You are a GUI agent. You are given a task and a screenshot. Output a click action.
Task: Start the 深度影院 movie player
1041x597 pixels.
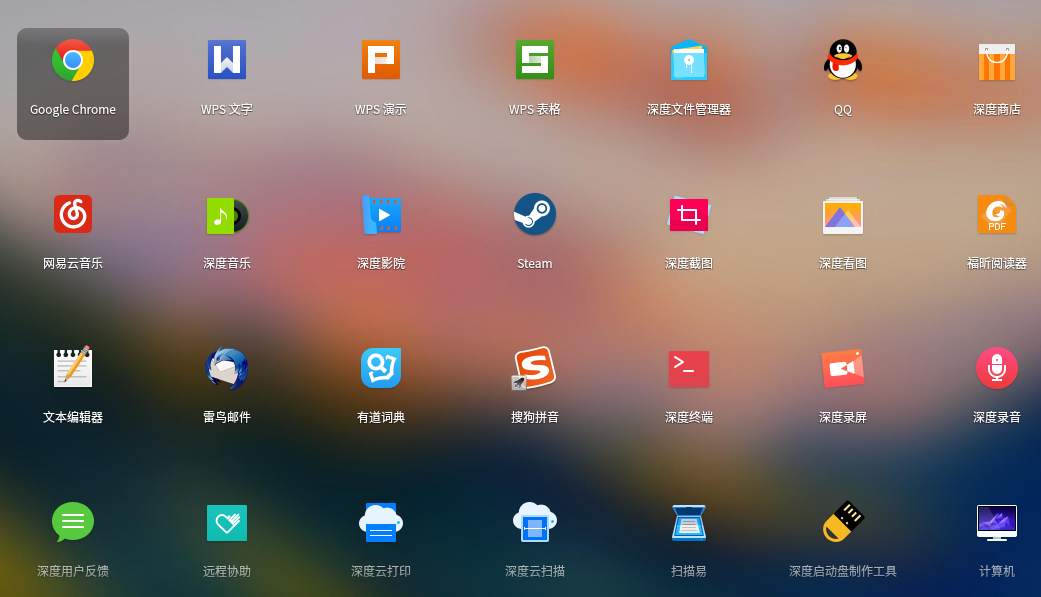381,214
